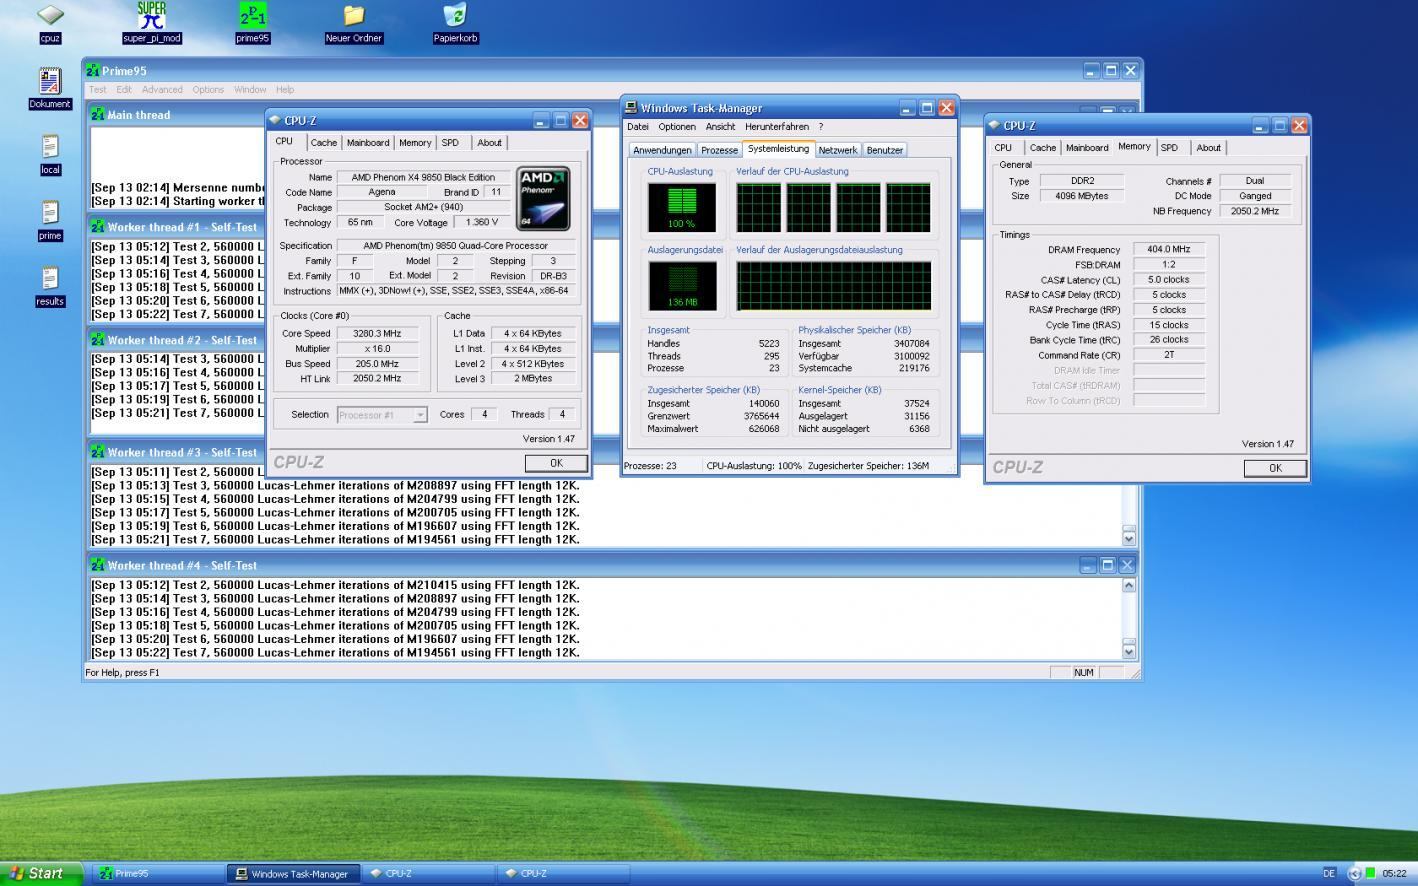Open the prime95 desktop shortcut icon
This screenshot has width=1418, height=886.
253,16
